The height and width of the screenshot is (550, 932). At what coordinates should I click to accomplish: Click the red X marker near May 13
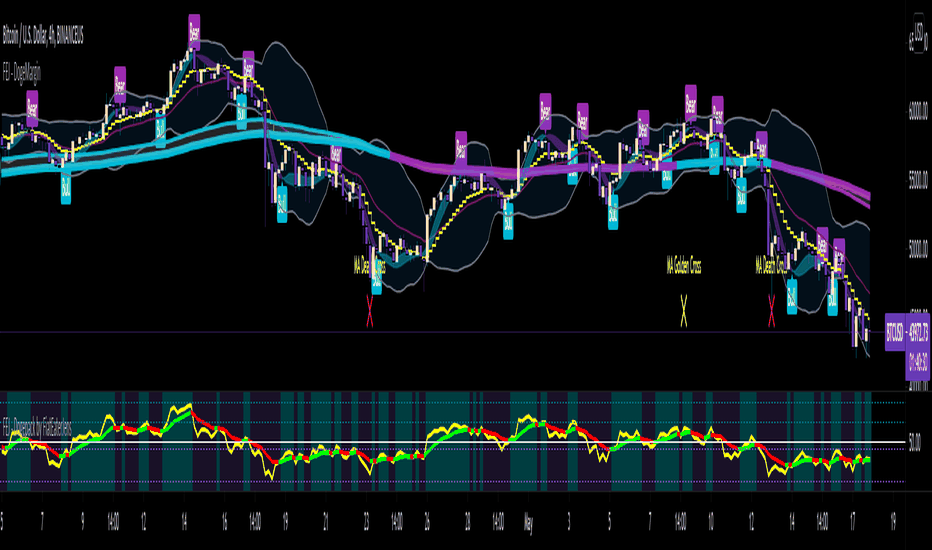(772, 311)
